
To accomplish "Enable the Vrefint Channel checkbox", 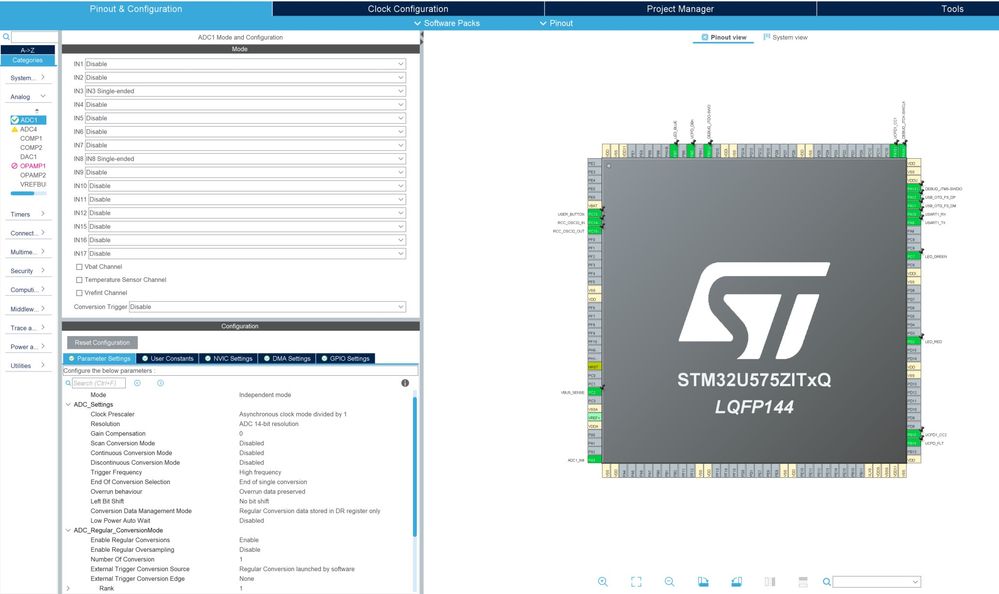I will [79, 293].
